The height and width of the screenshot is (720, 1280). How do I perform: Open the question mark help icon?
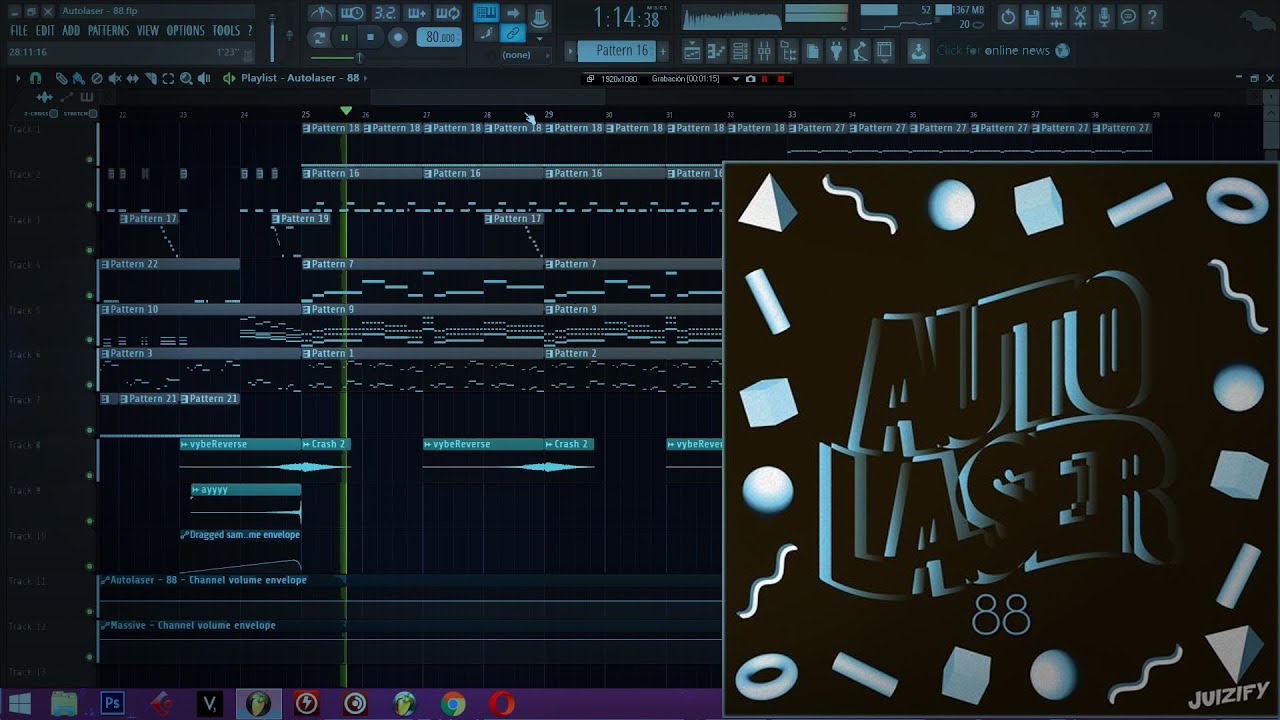[x=1152, y=17]
